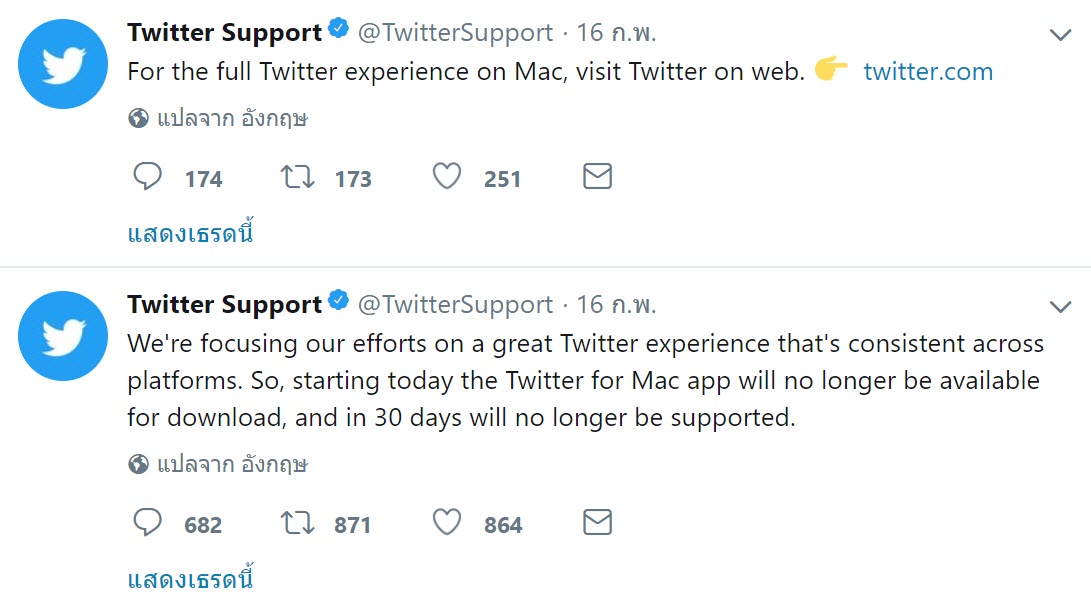
Task: Click แสดงเธรดนี้ under the second tweet
Action: (190, 576)
